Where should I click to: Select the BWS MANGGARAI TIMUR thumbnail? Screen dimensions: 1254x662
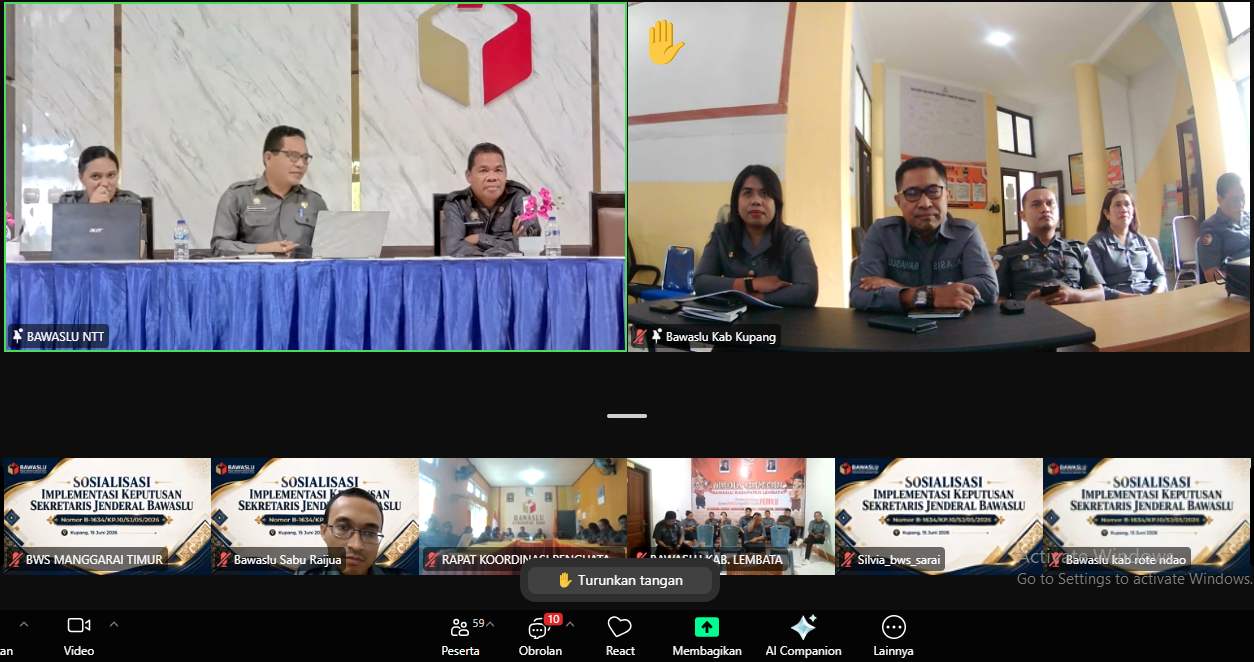pyautogui.click(x=107, y=516)
